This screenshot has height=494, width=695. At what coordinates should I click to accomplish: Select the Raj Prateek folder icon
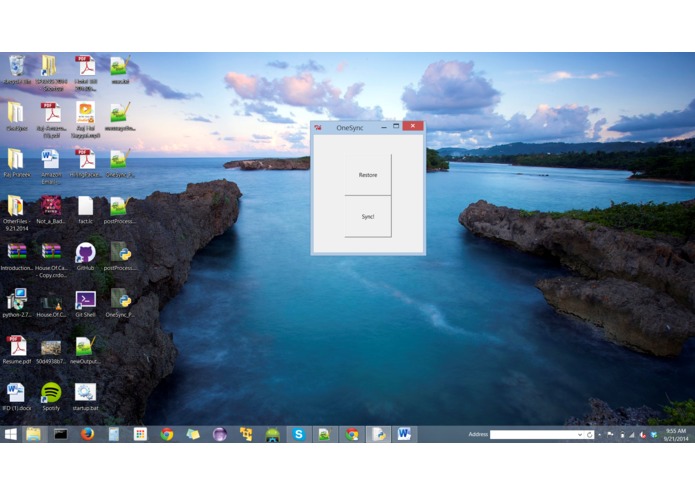(x=17, y=163)
